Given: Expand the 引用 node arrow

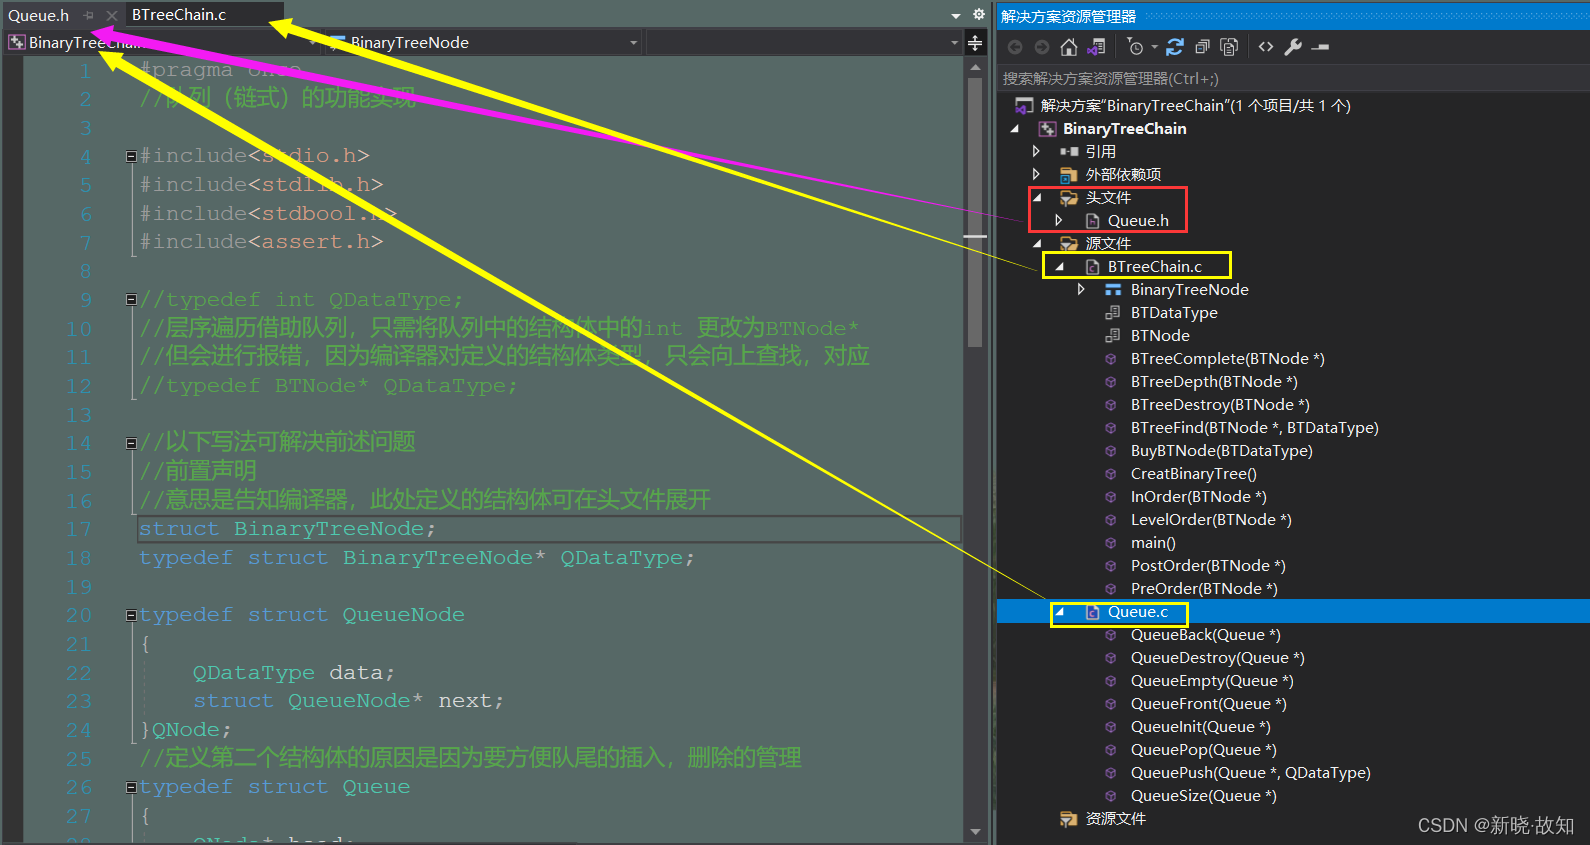Looking at the screenshot, I should pyautogui.click(x=1036, y=151).
